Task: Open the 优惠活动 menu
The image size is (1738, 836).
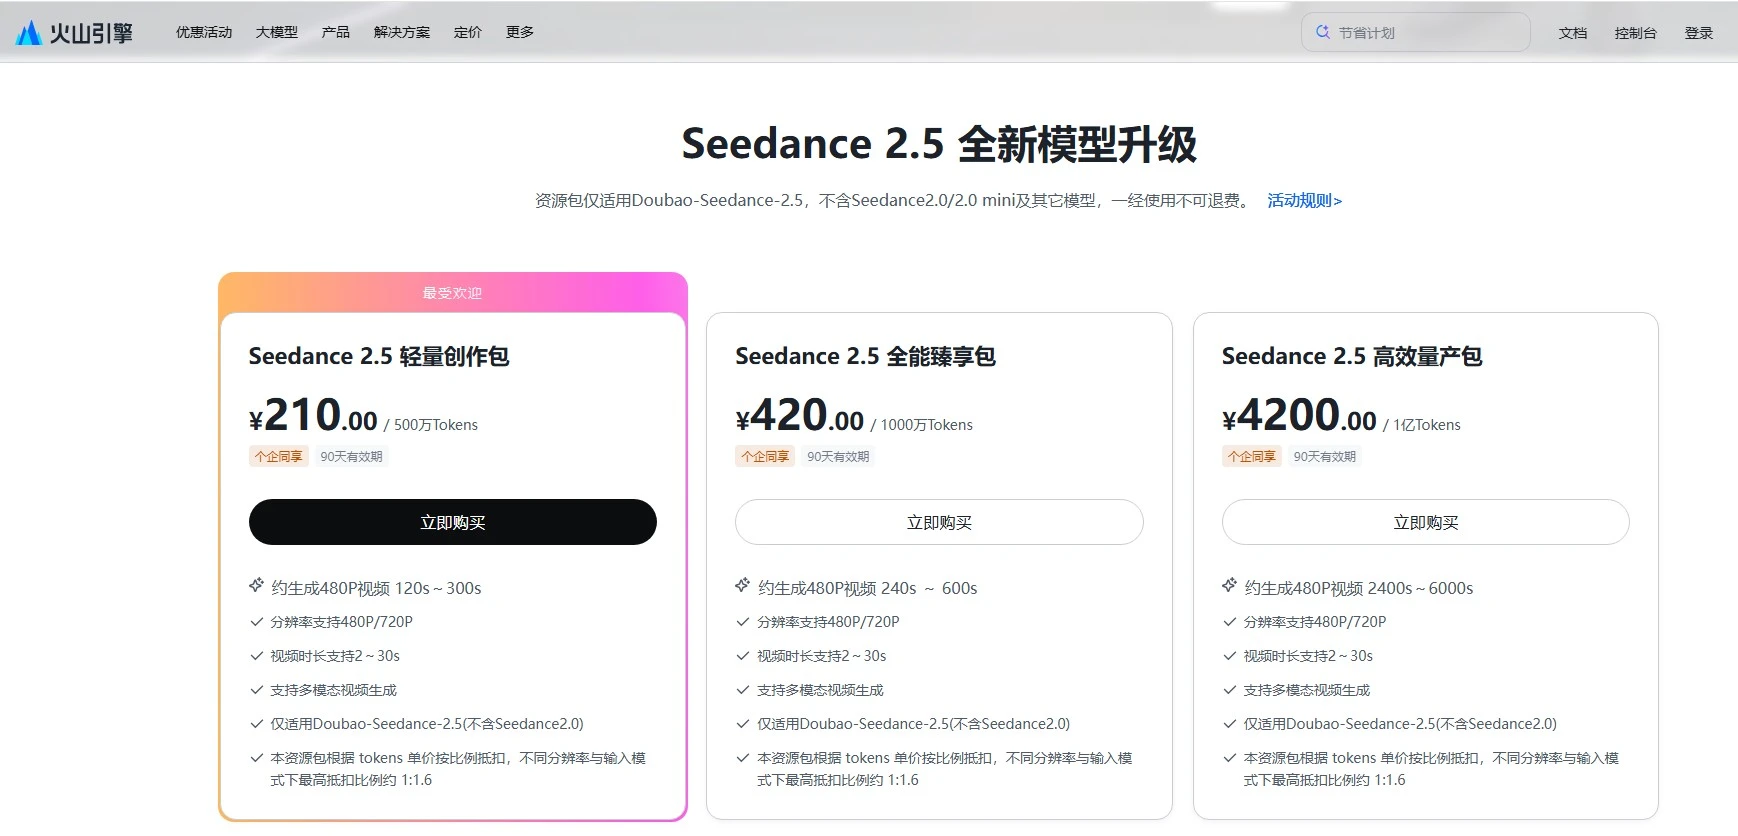Action: click(204, 32)
